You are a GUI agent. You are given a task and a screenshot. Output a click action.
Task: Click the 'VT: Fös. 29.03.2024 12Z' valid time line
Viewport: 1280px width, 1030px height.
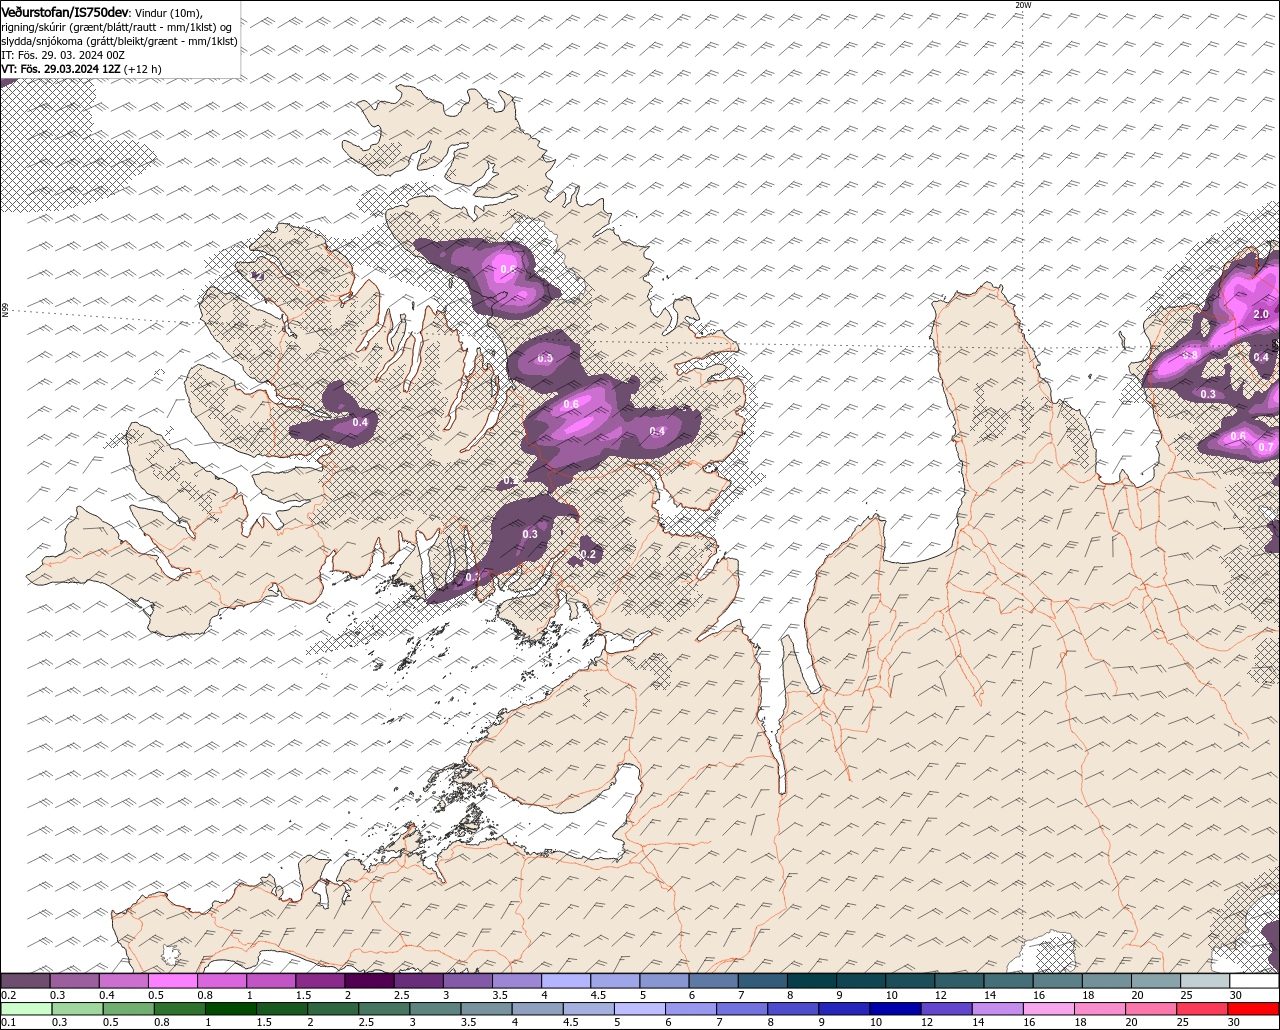tap(60, 69)
